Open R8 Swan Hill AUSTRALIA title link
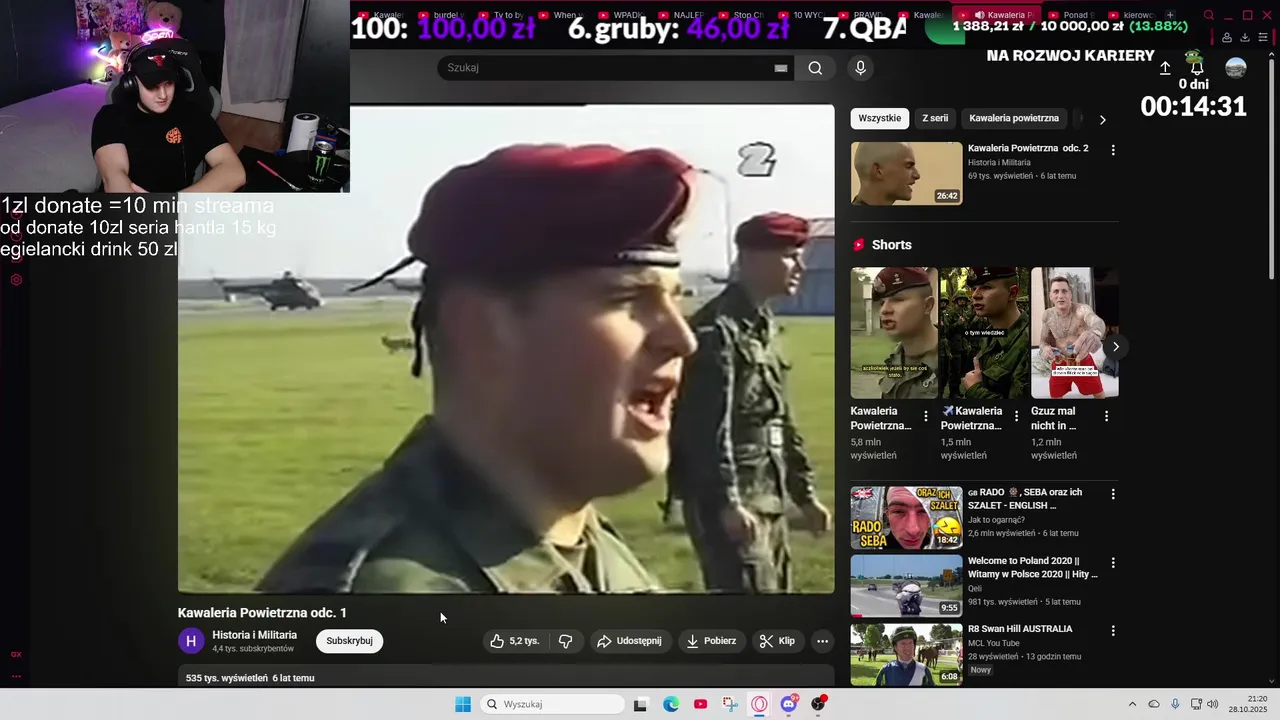This screenshot has height=720, width=1280. (1020, 629)
